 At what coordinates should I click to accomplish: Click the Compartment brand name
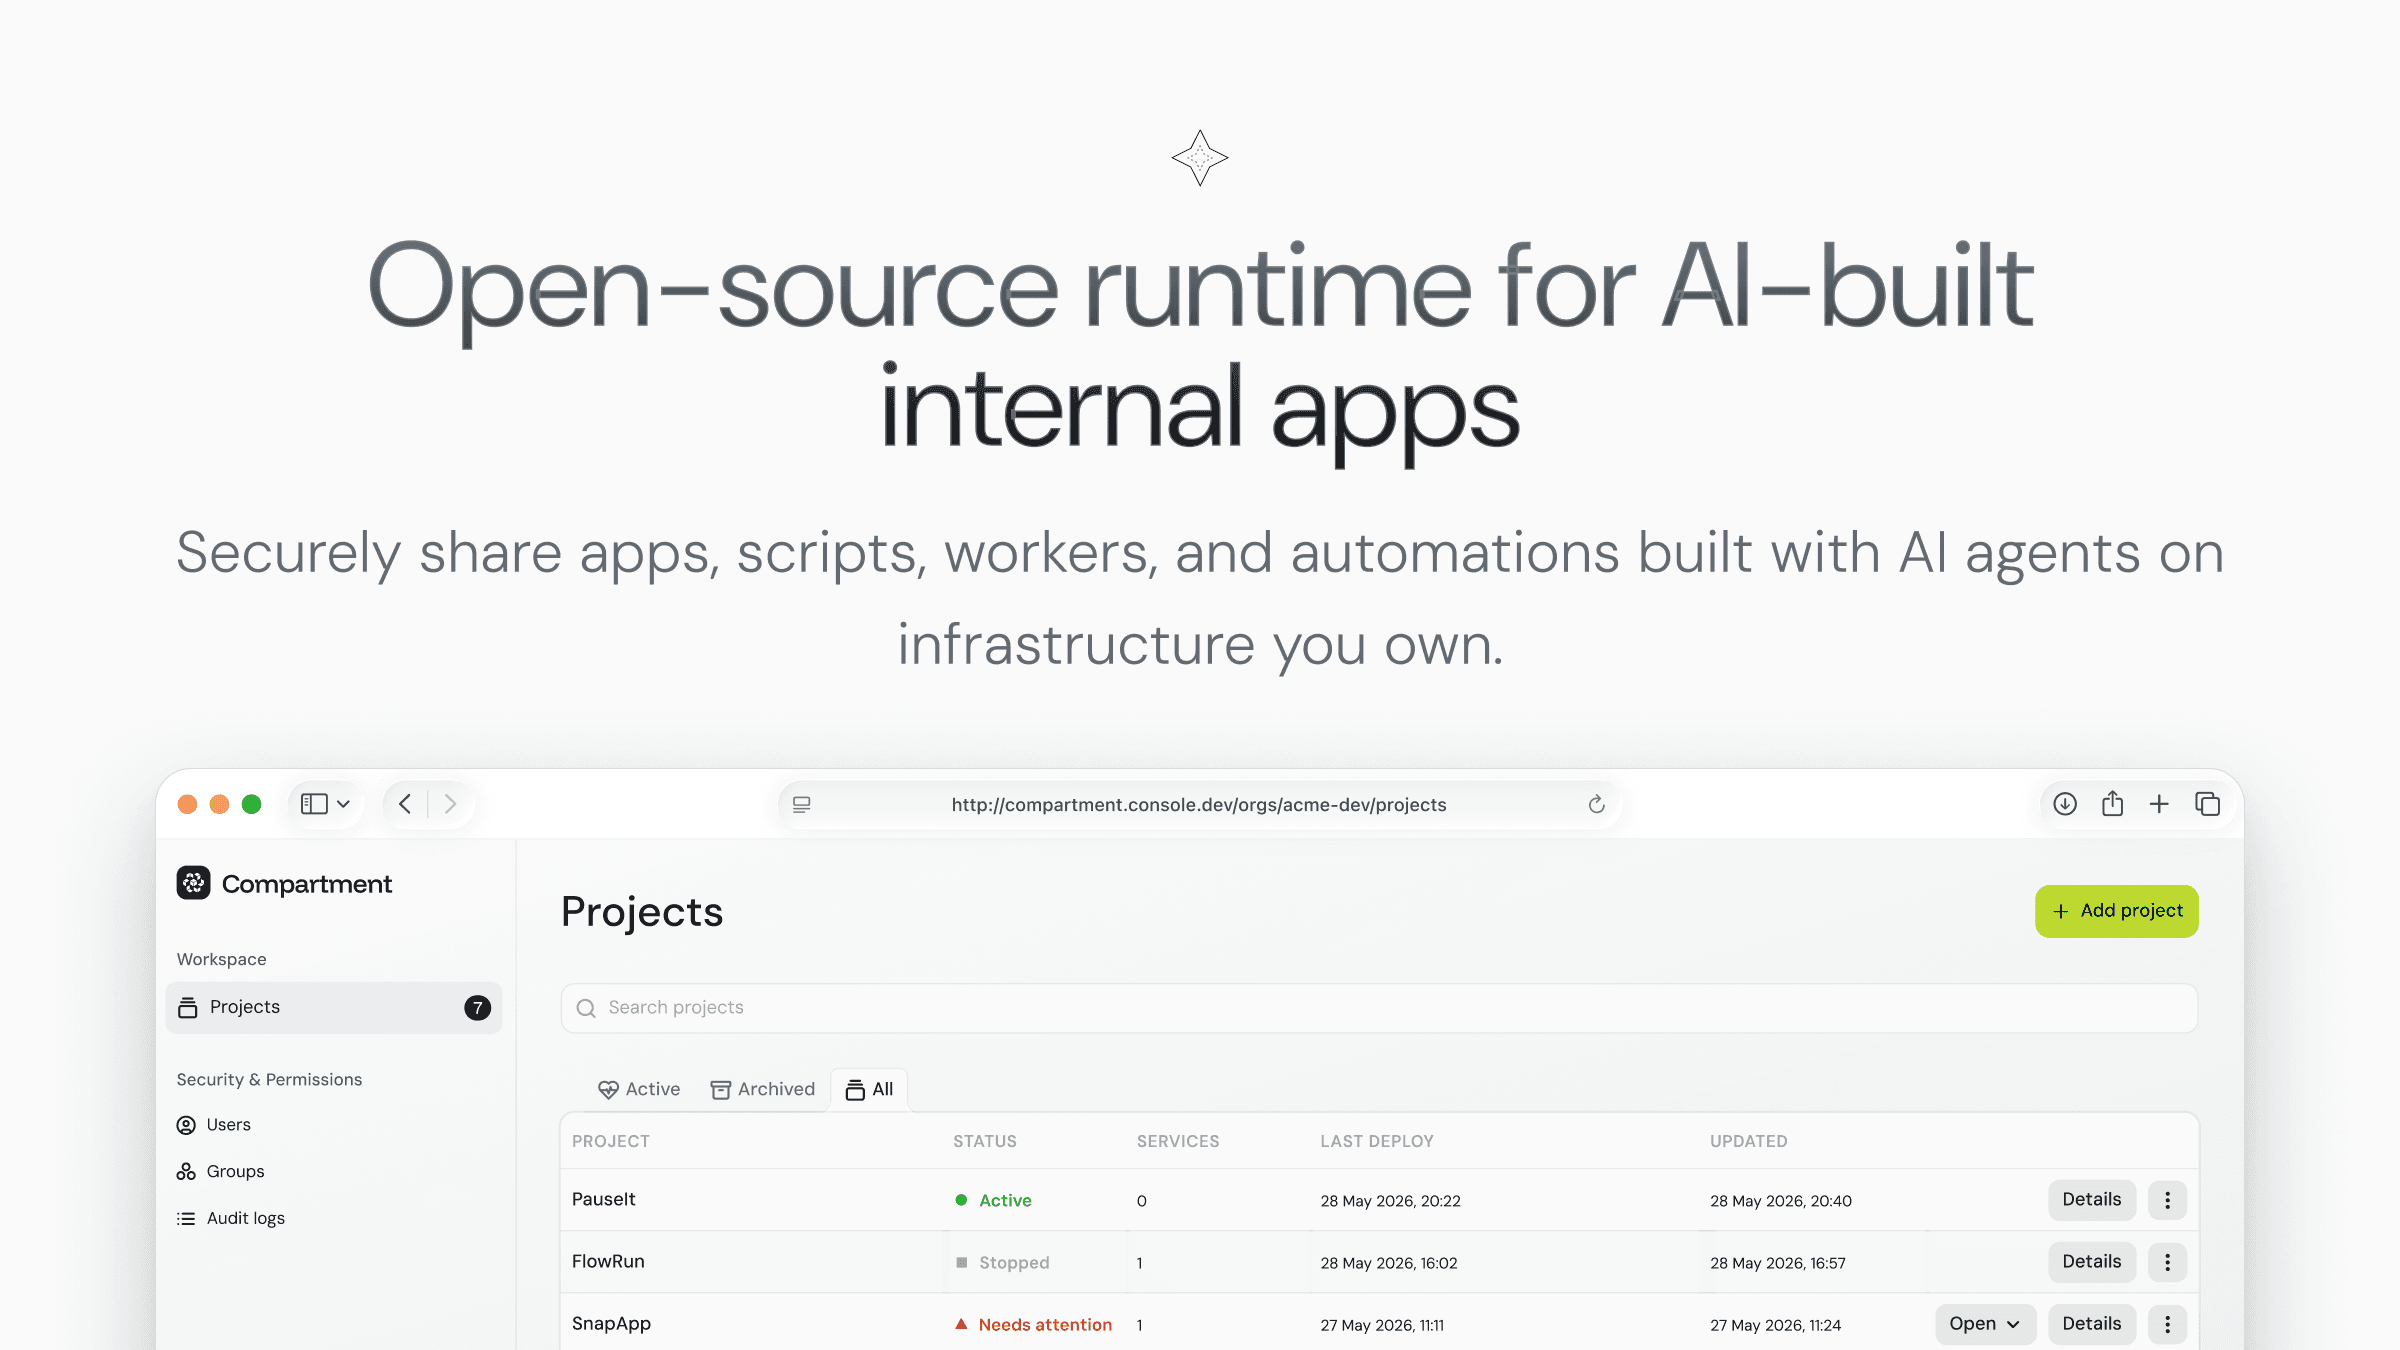click(307, 884)
